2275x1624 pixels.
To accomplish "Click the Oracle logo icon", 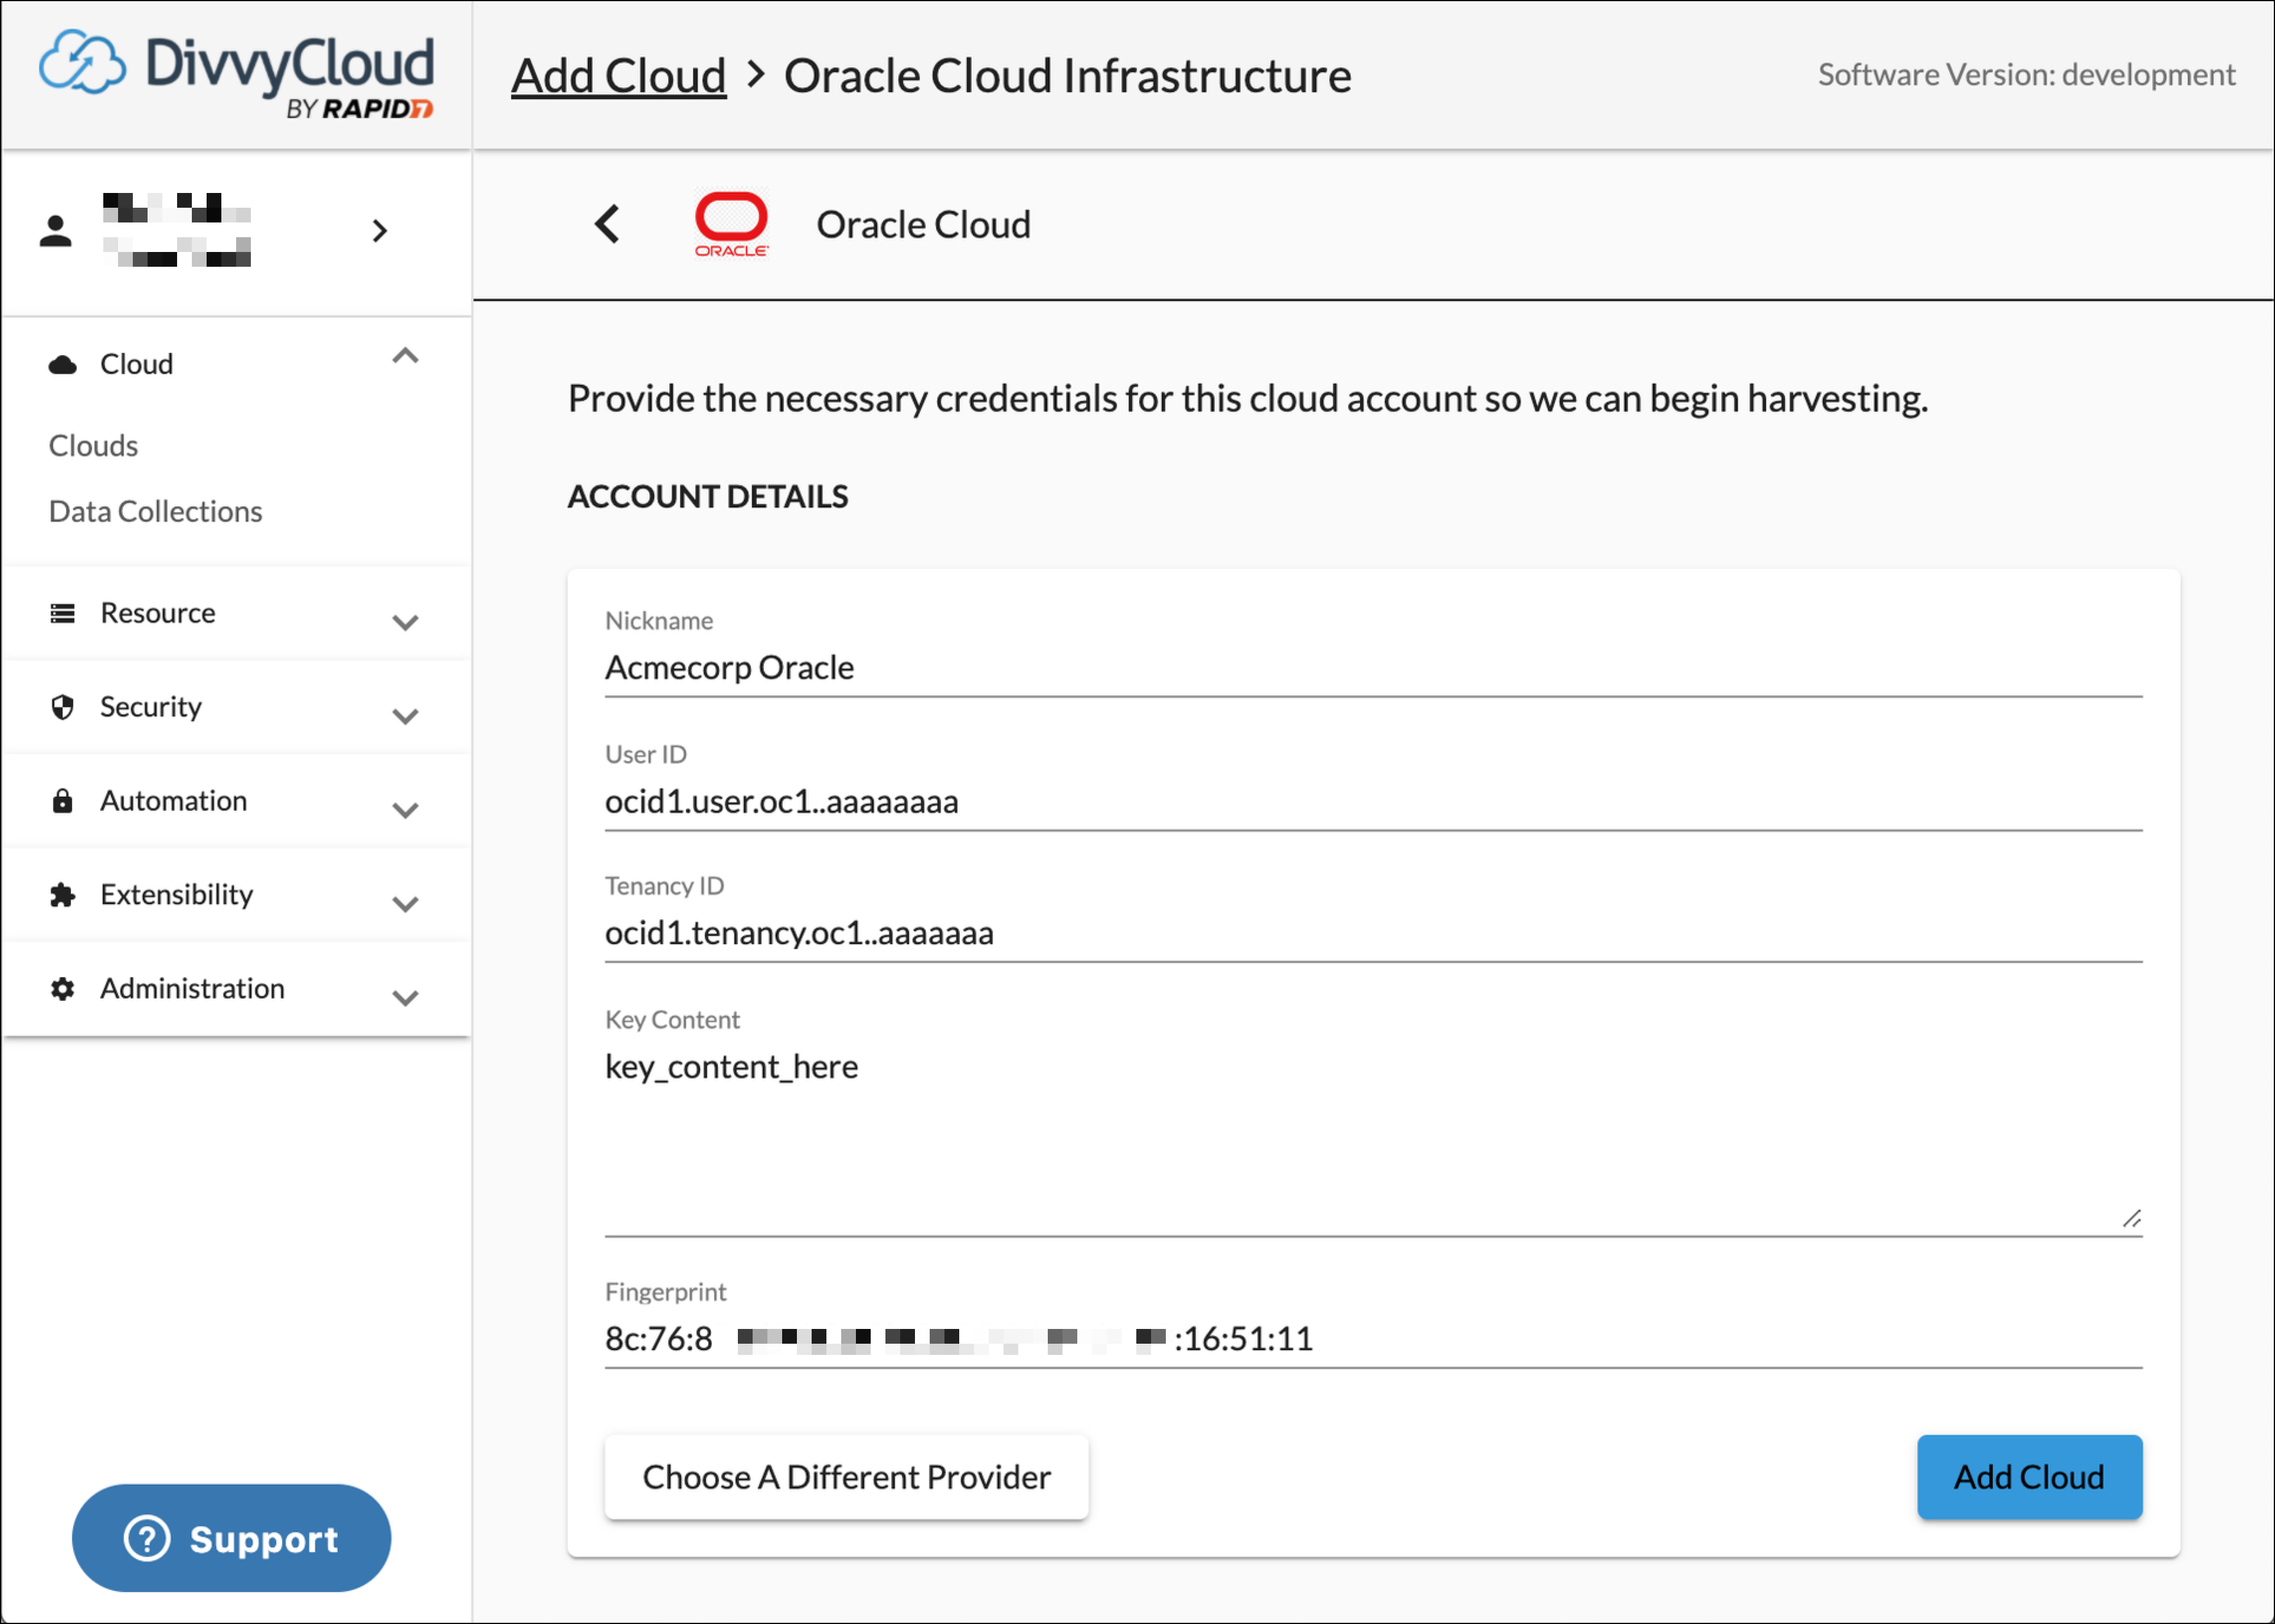I will (732, 224).
